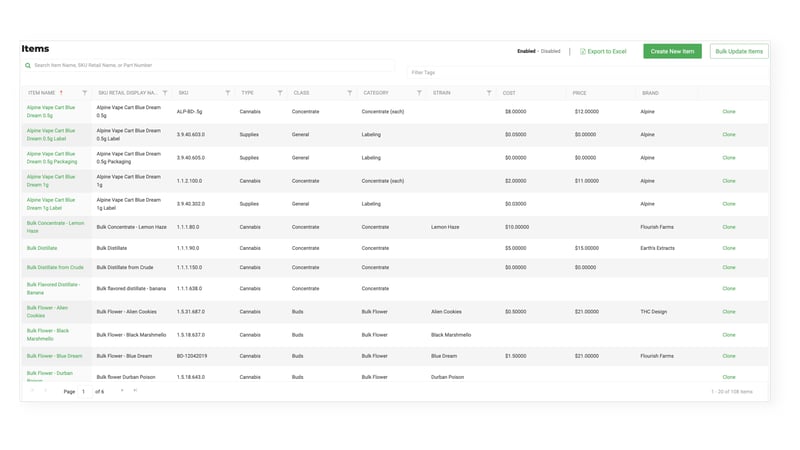Select cost cell $0.05000

point(515,135)
